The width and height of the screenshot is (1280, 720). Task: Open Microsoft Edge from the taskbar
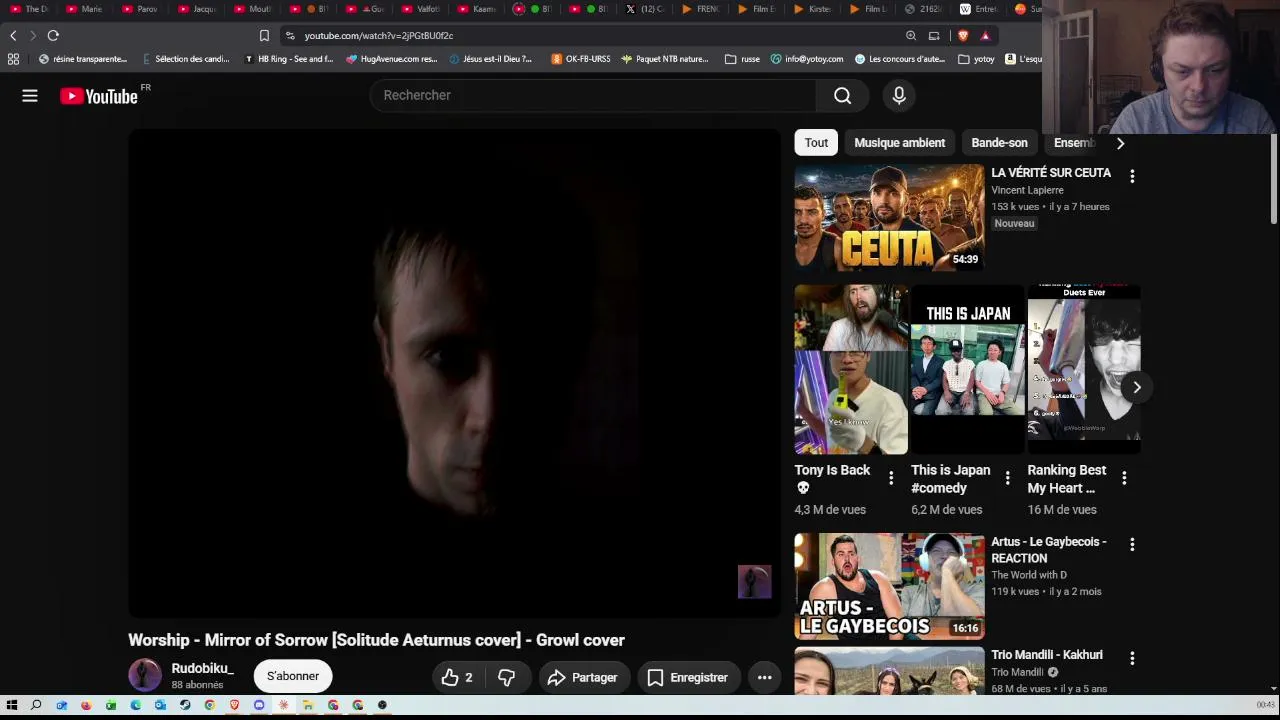pyautogui.click(x=136, y=705)
